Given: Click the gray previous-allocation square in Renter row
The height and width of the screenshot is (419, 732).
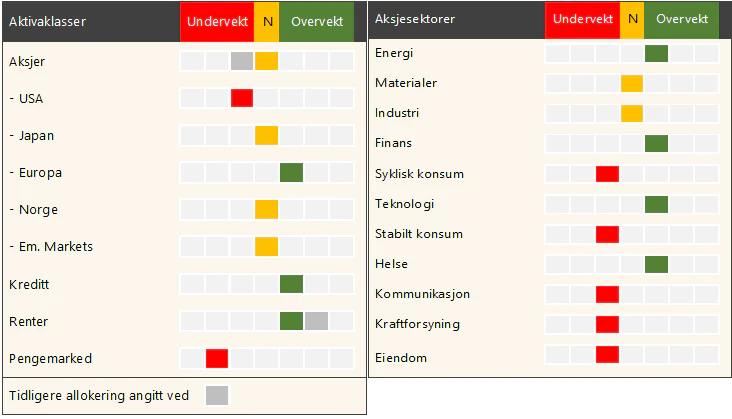Looking at the screenshot, I should (317, 321).
